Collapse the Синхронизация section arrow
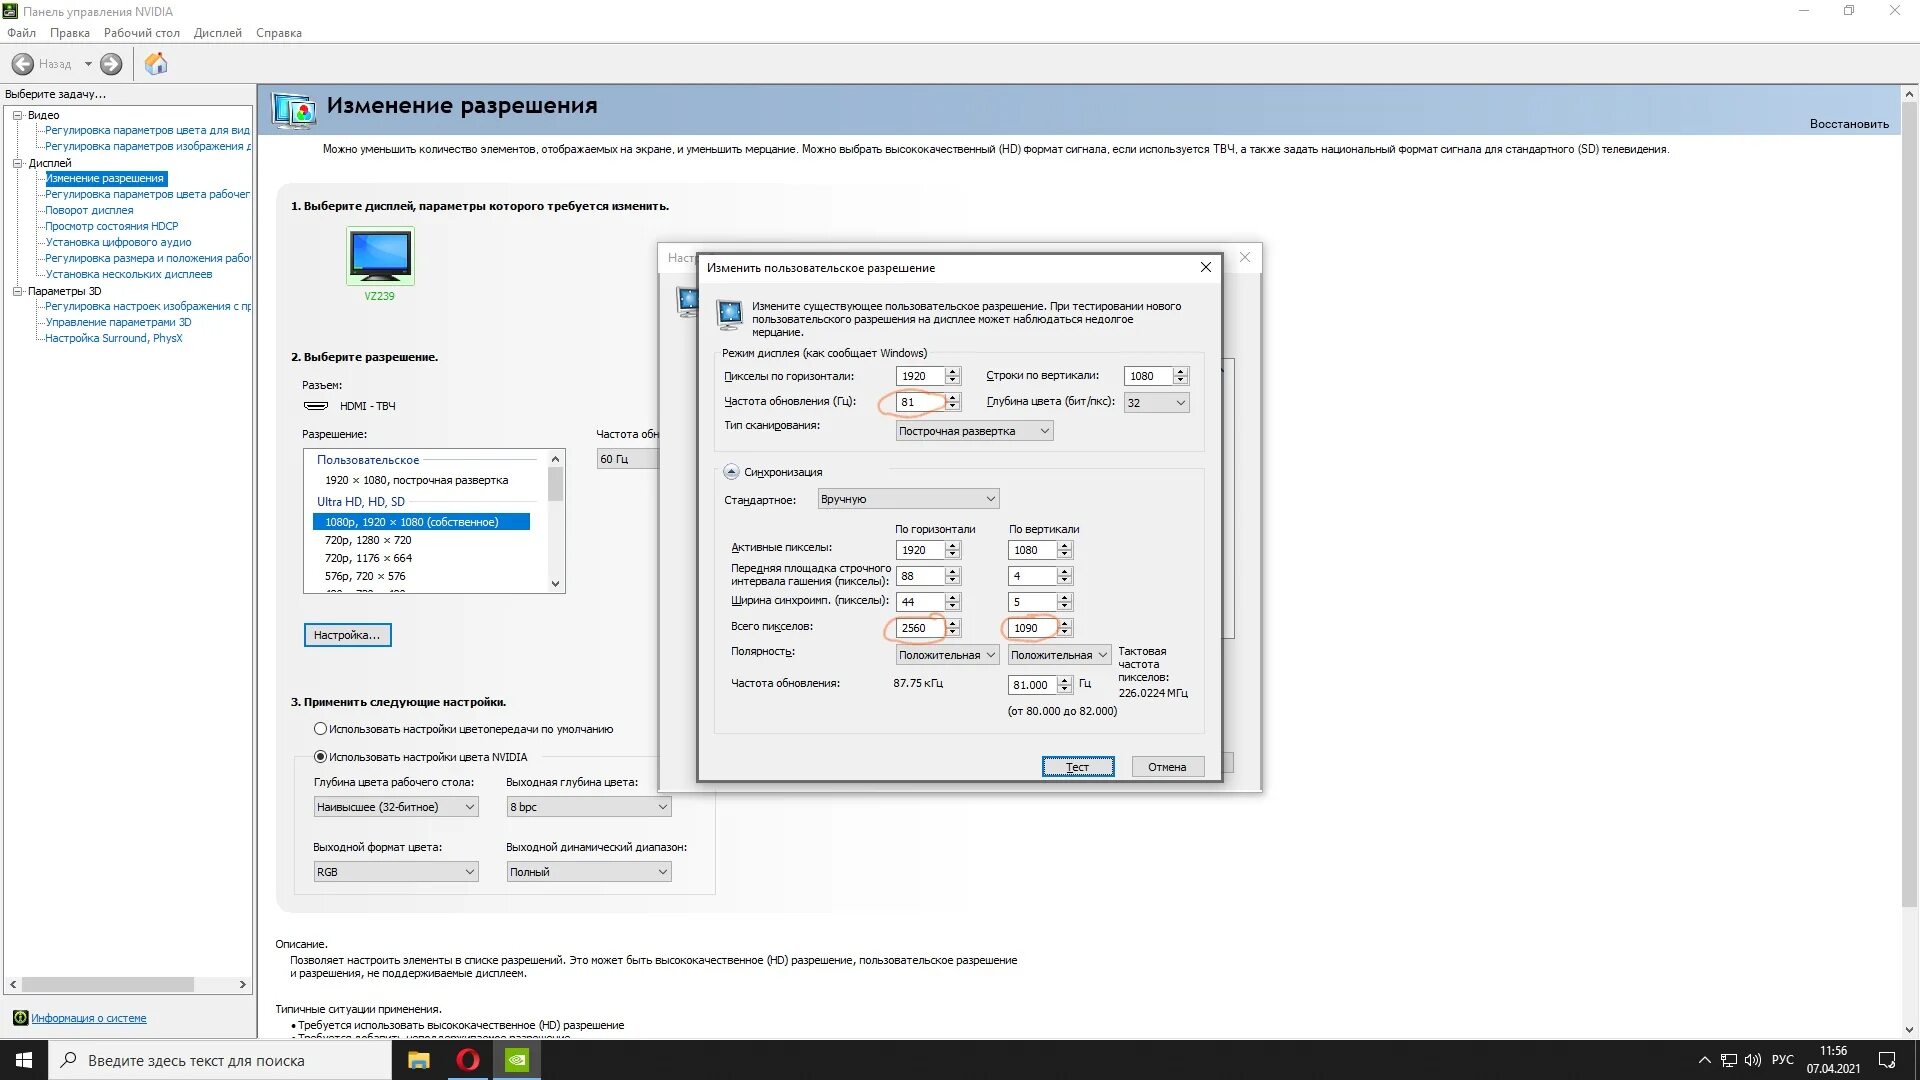 coord(731,472)
